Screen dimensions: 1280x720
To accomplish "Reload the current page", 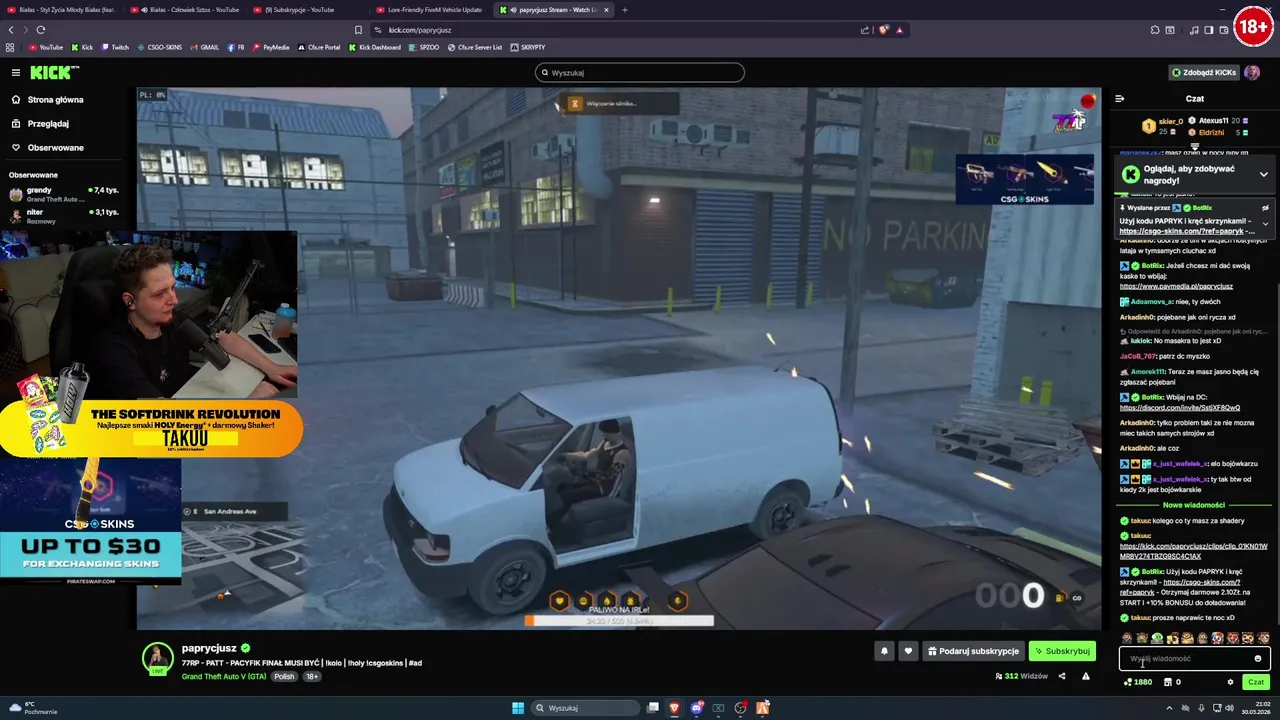I will click(40, 30).
